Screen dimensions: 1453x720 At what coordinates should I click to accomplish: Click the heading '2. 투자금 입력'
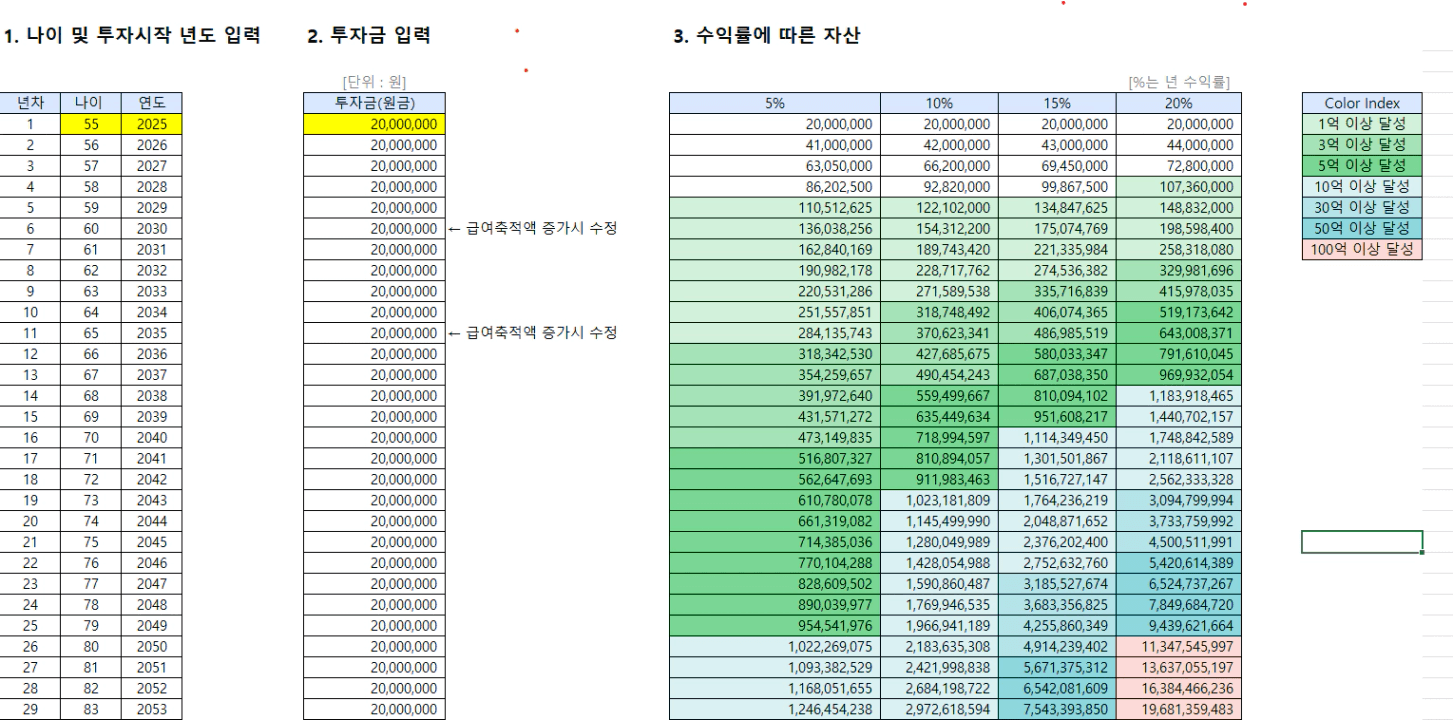(x=368, y=38)
